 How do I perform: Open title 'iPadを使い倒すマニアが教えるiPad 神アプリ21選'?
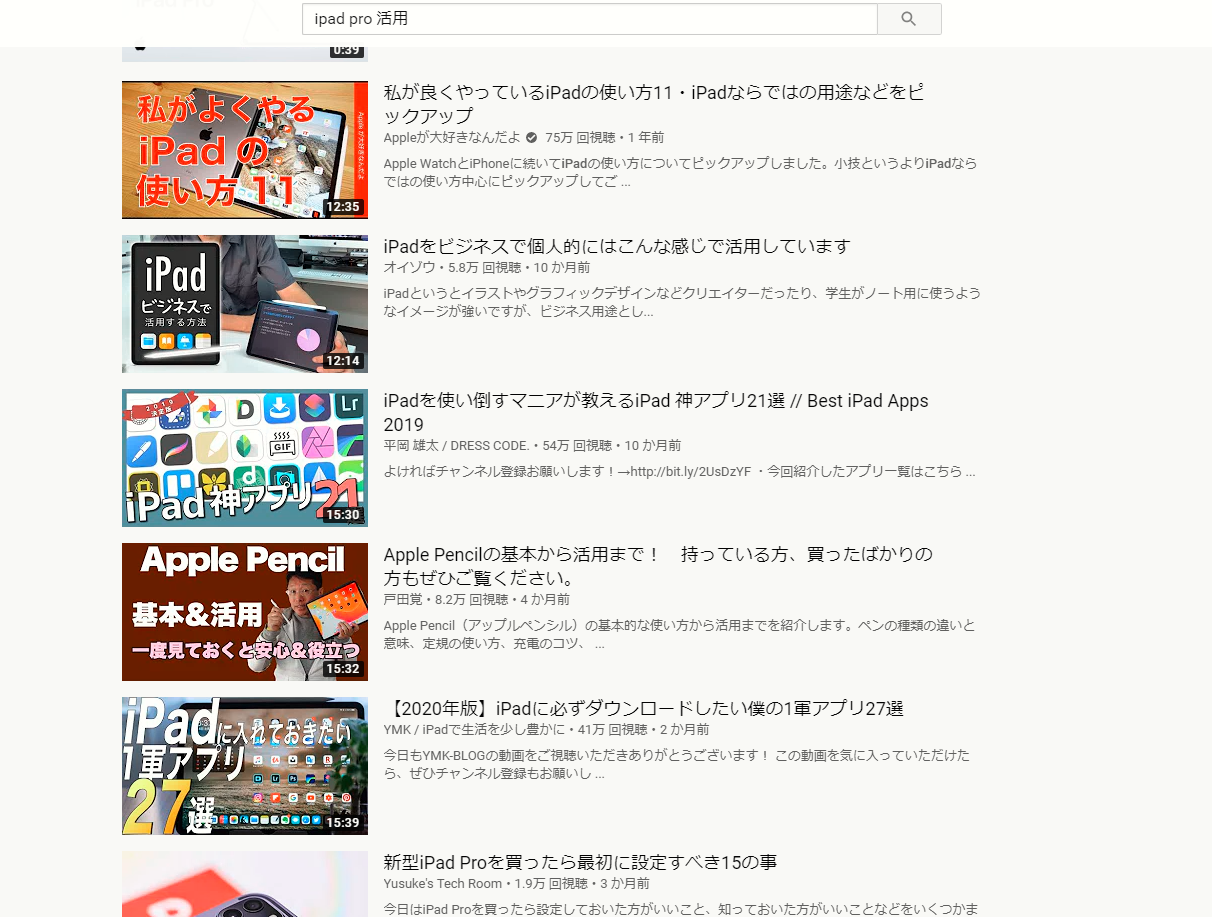(656, 412)
